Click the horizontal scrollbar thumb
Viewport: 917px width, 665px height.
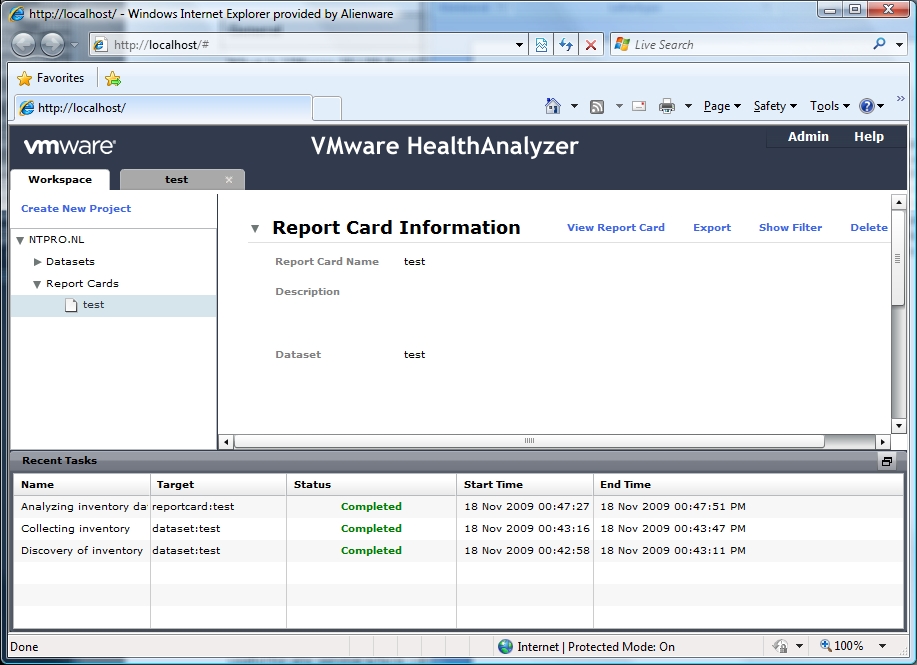(529, 441)
